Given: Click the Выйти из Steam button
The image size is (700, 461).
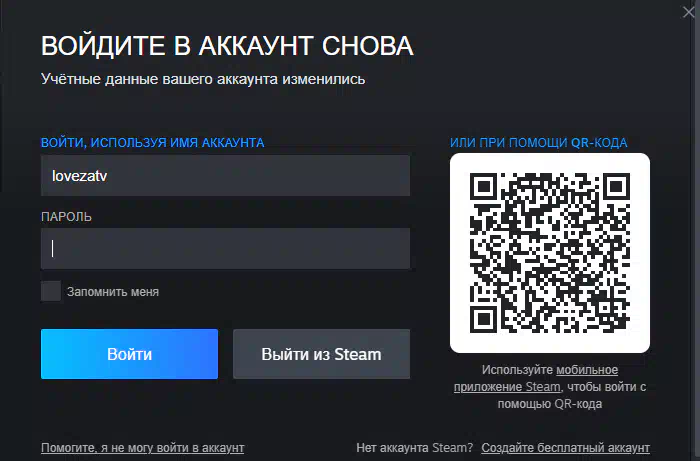Looking at the screenshot, I should (x=321, y=354).
